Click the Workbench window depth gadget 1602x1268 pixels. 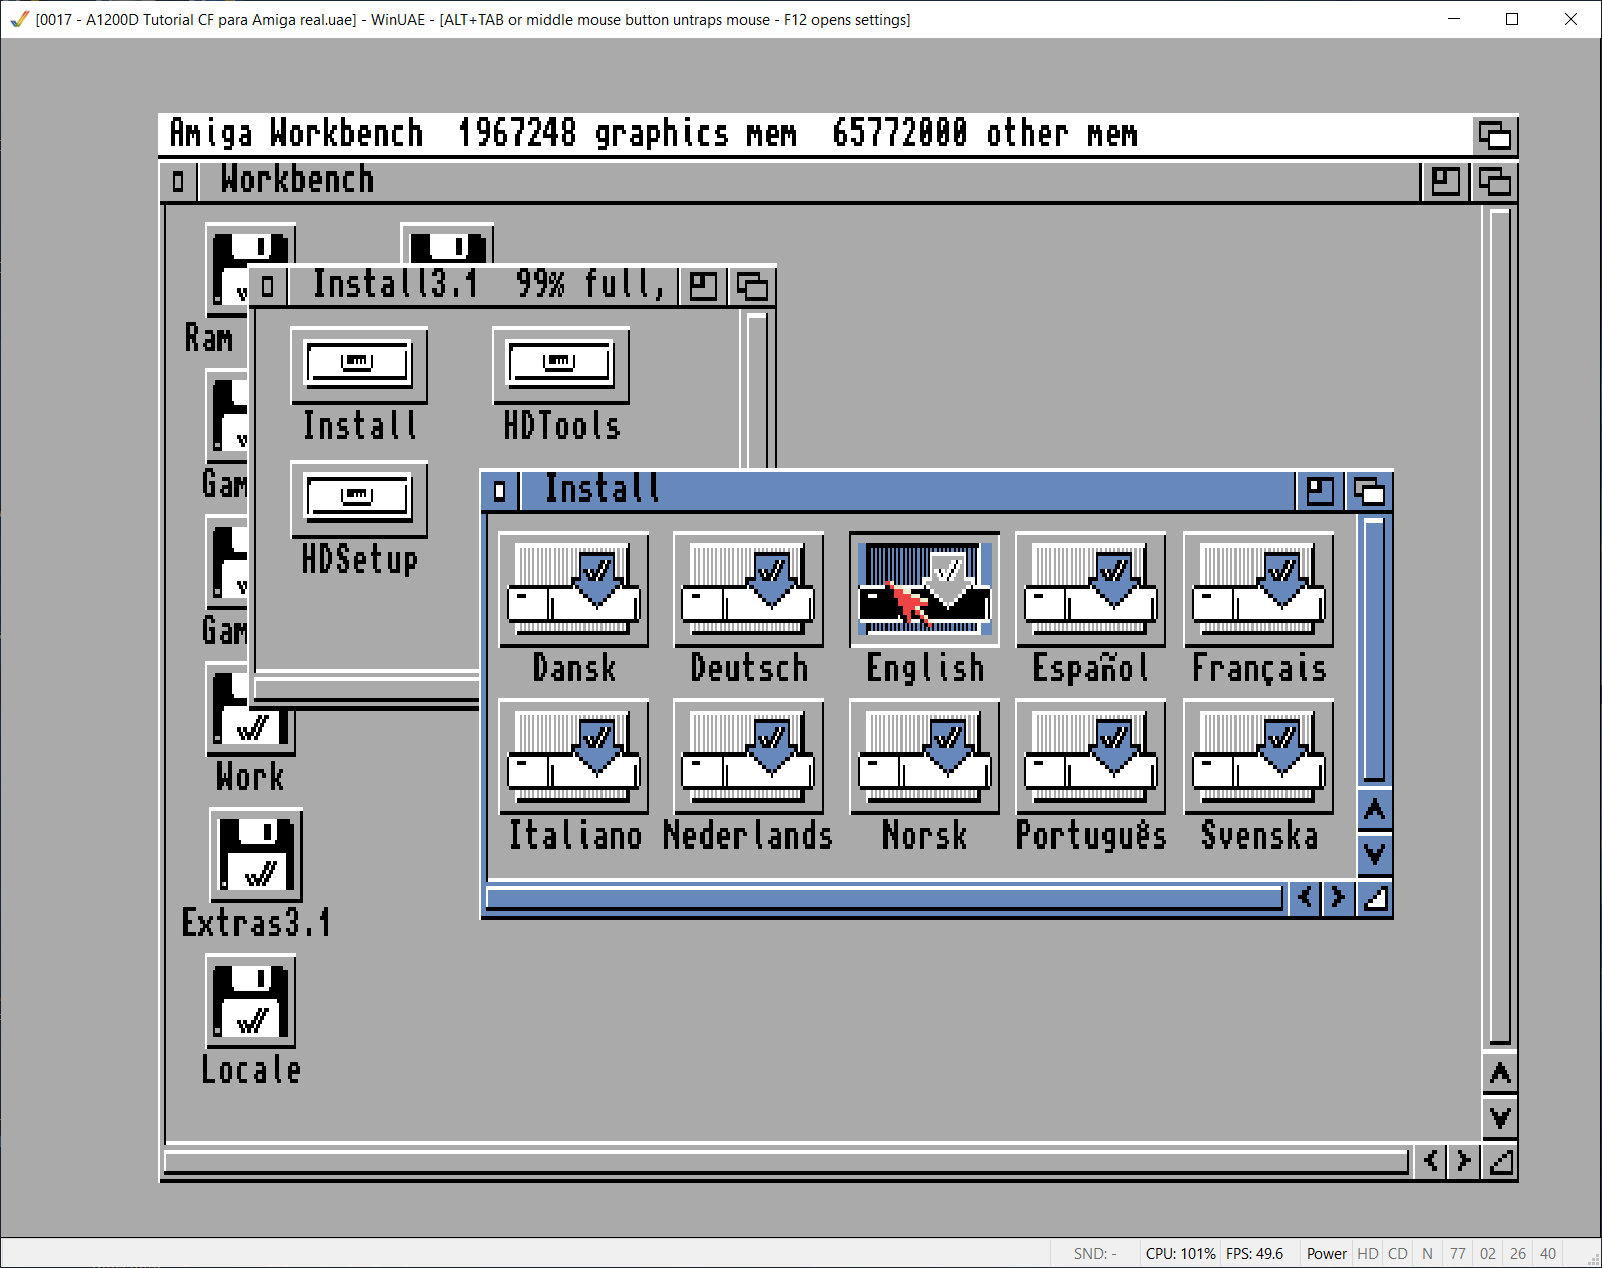tap(1494, 181)
